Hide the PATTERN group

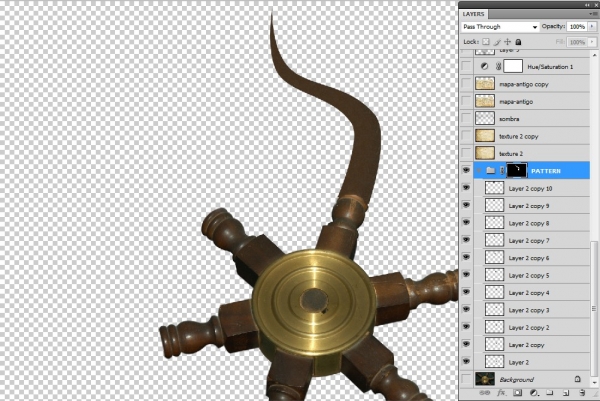point(466,170)
